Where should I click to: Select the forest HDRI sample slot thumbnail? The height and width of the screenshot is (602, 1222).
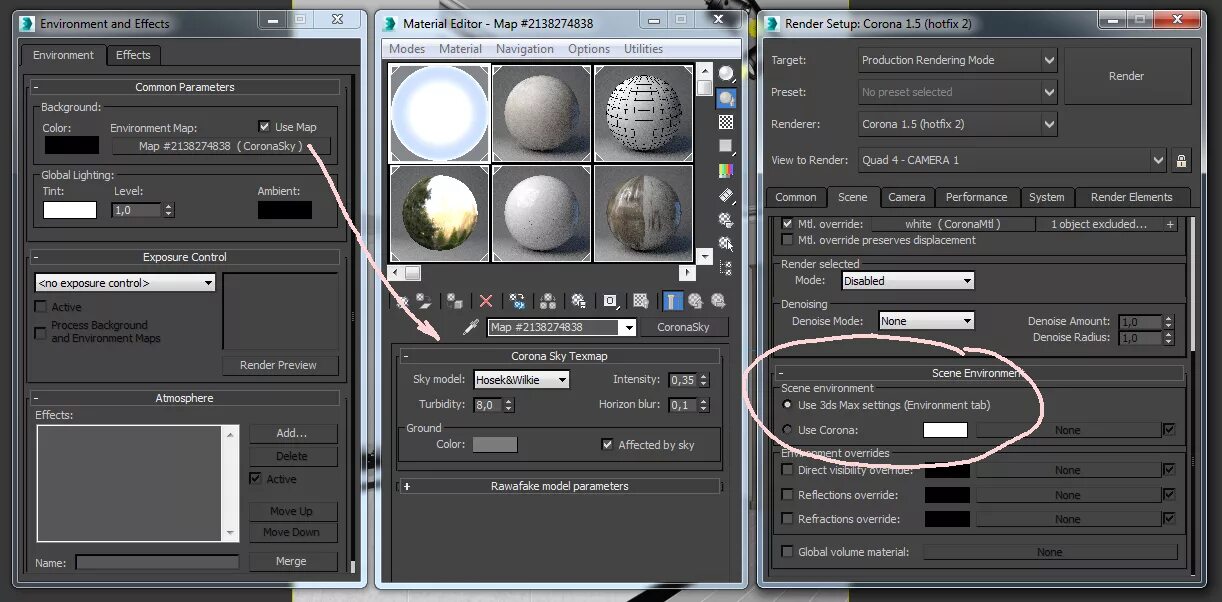pos(439,214)
